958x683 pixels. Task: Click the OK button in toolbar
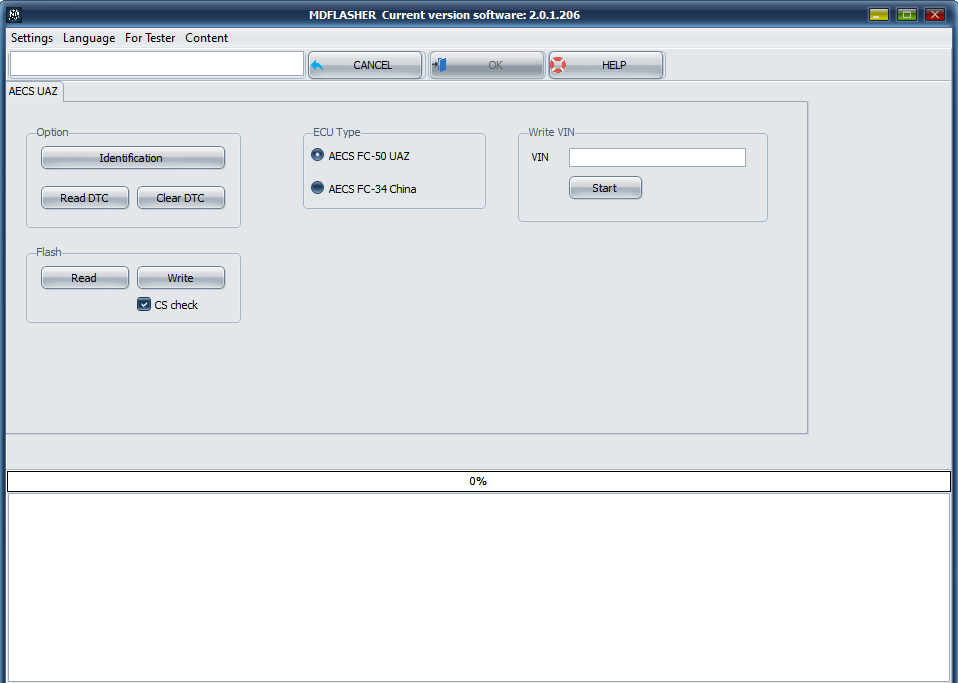tap(487, 65)
